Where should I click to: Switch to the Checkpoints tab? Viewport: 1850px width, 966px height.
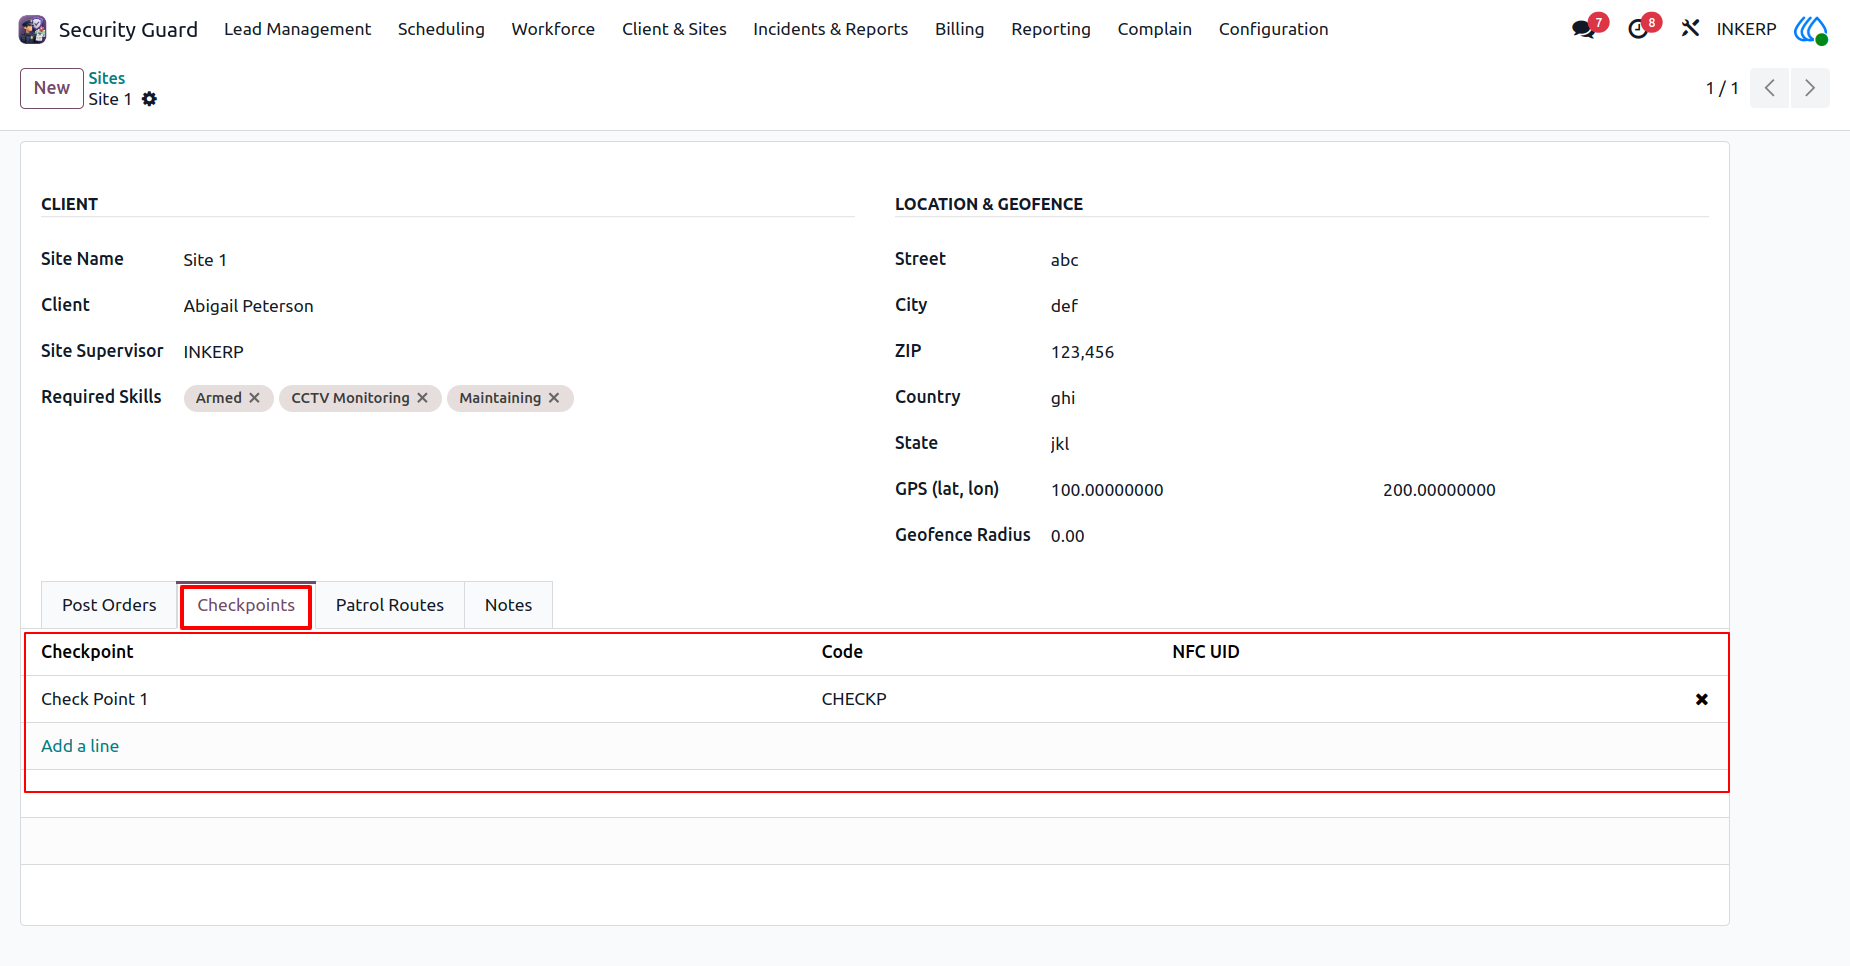coord(246,605)
